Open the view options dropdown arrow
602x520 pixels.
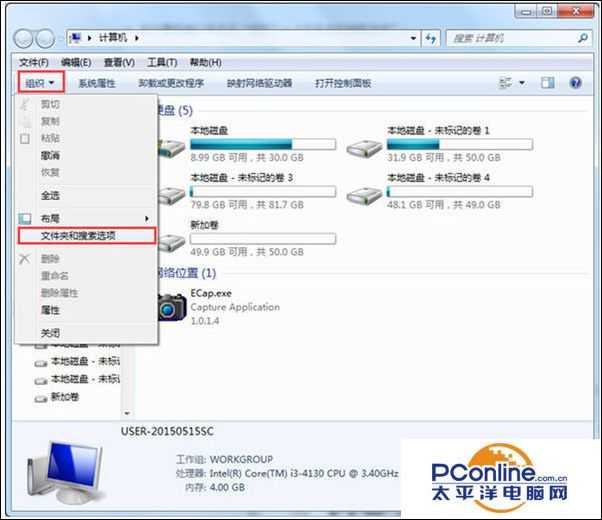pyautogui.click(x=522, y=83)
